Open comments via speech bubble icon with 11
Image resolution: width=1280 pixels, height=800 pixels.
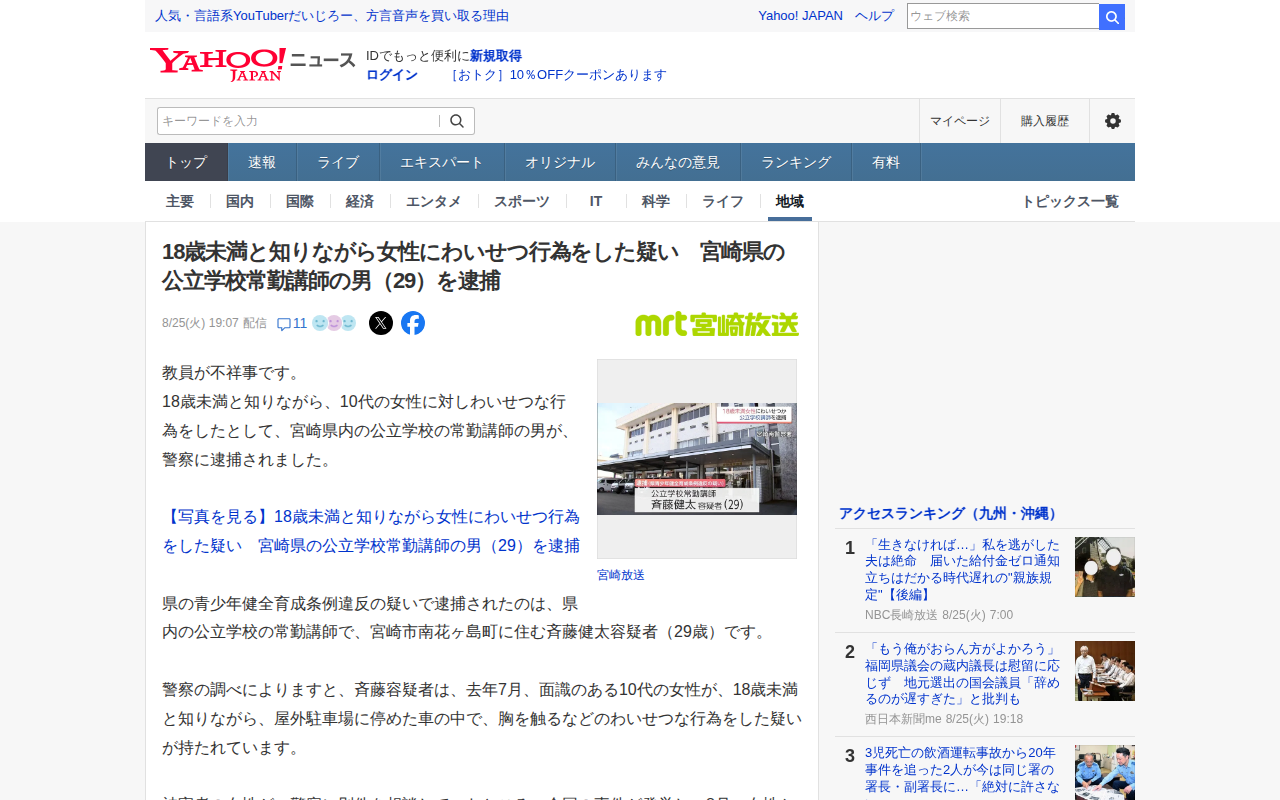tap(291, 323)
